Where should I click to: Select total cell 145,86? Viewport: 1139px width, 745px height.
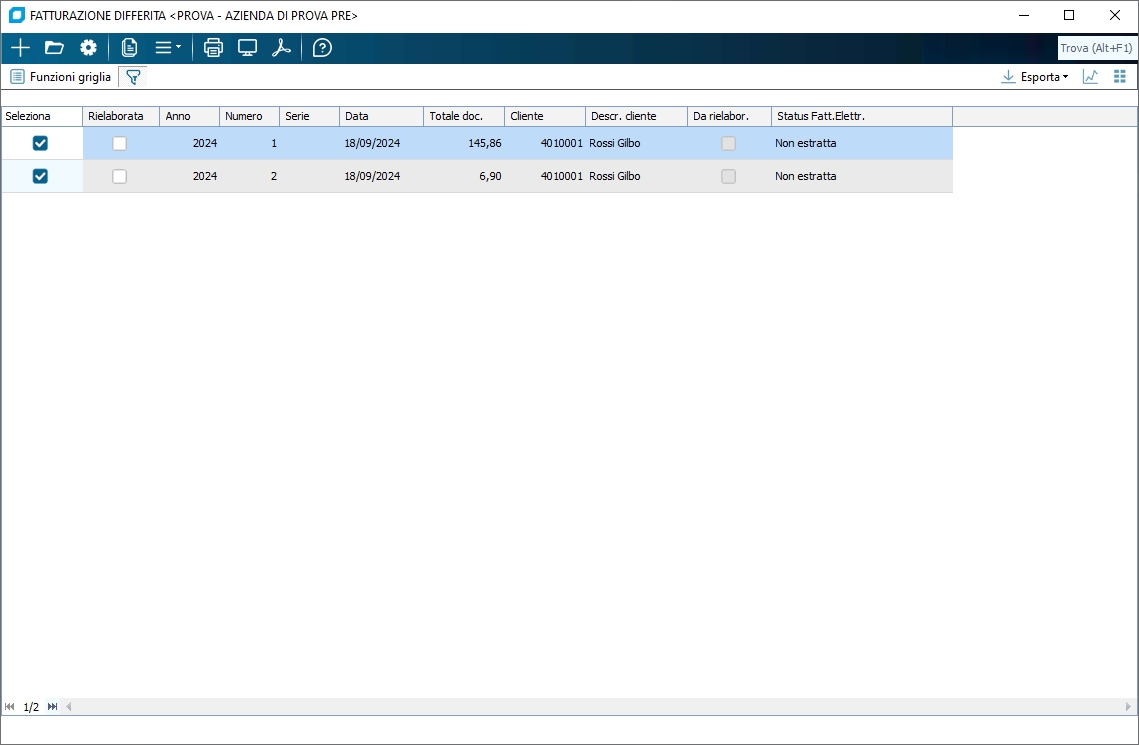464,144
